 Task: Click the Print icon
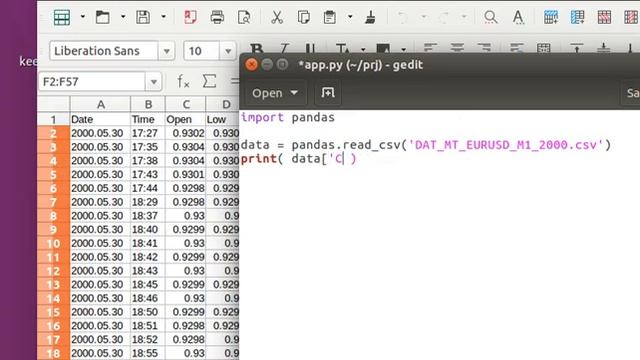(217, 18)
